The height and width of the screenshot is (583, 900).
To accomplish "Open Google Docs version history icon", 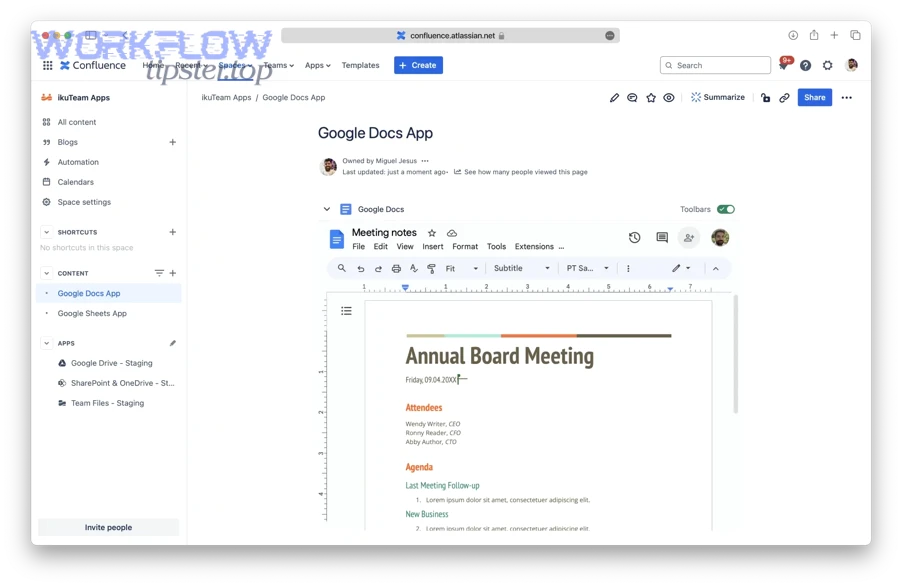I will (634, 238).
